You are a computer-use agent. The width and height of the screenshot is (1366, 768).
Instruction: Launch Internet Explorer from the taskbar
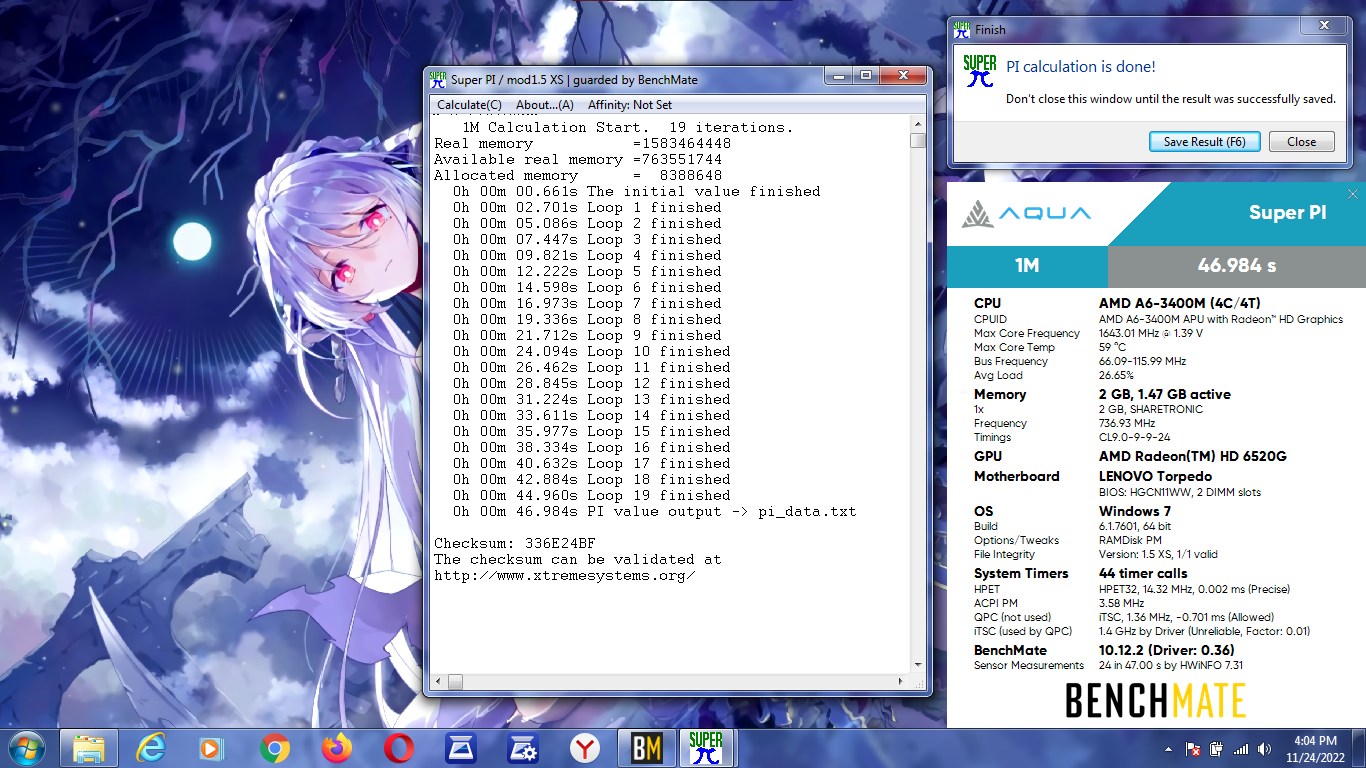click(151, 748)
